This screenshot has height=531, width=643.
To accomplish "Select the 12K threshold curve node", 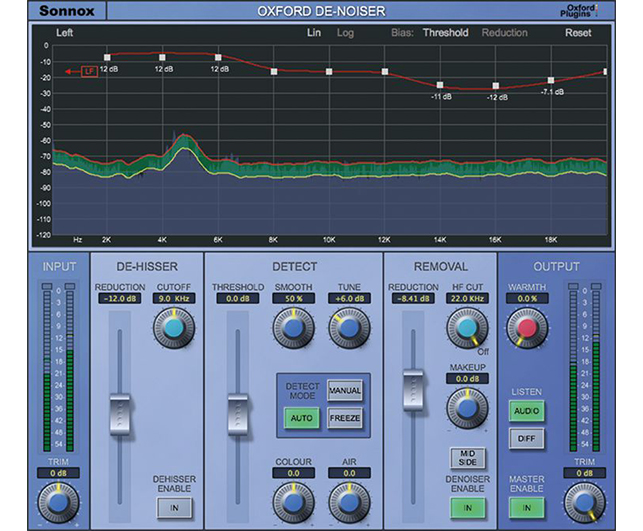I will click(385, 72).
